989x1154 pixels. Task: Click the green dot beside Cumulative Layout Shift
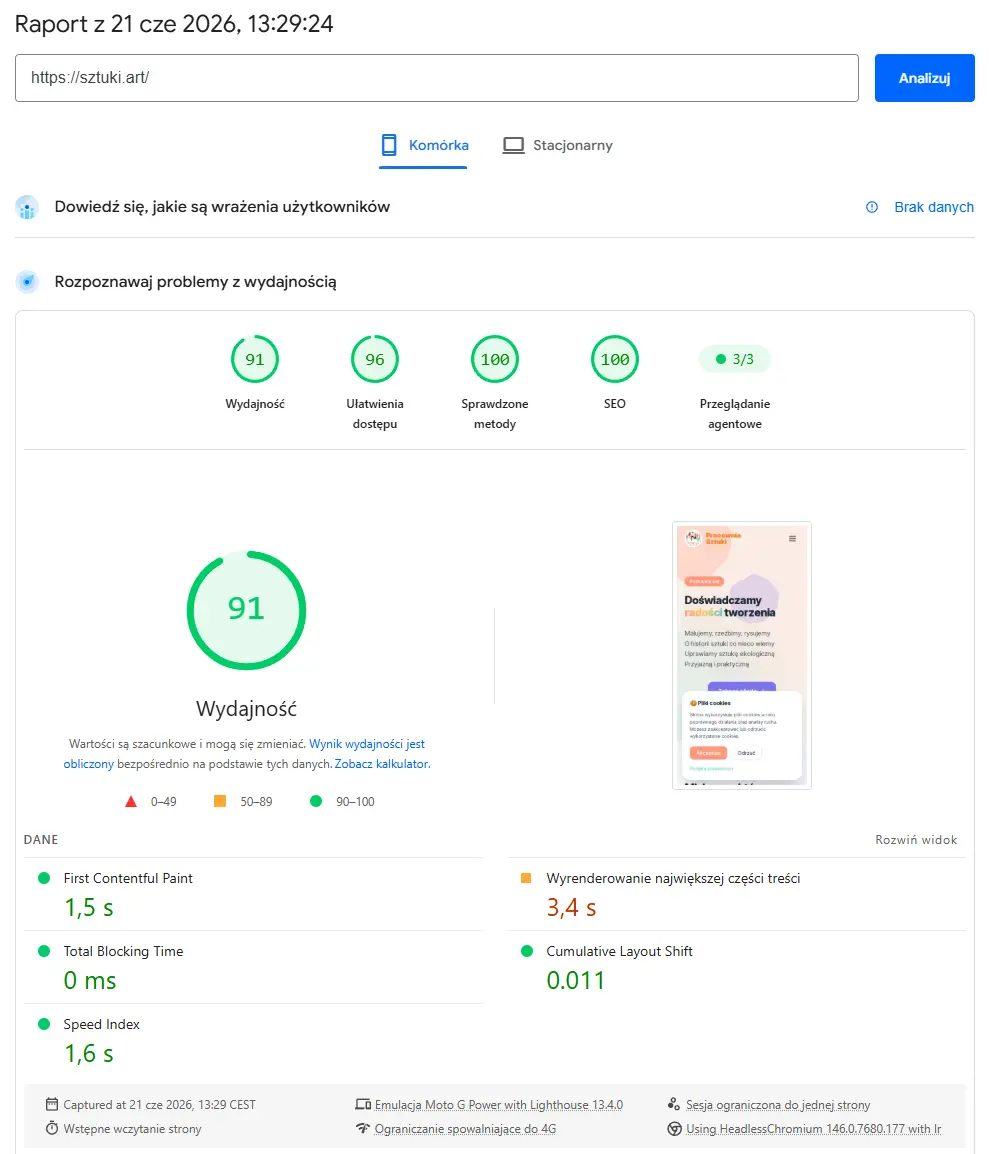526,951
